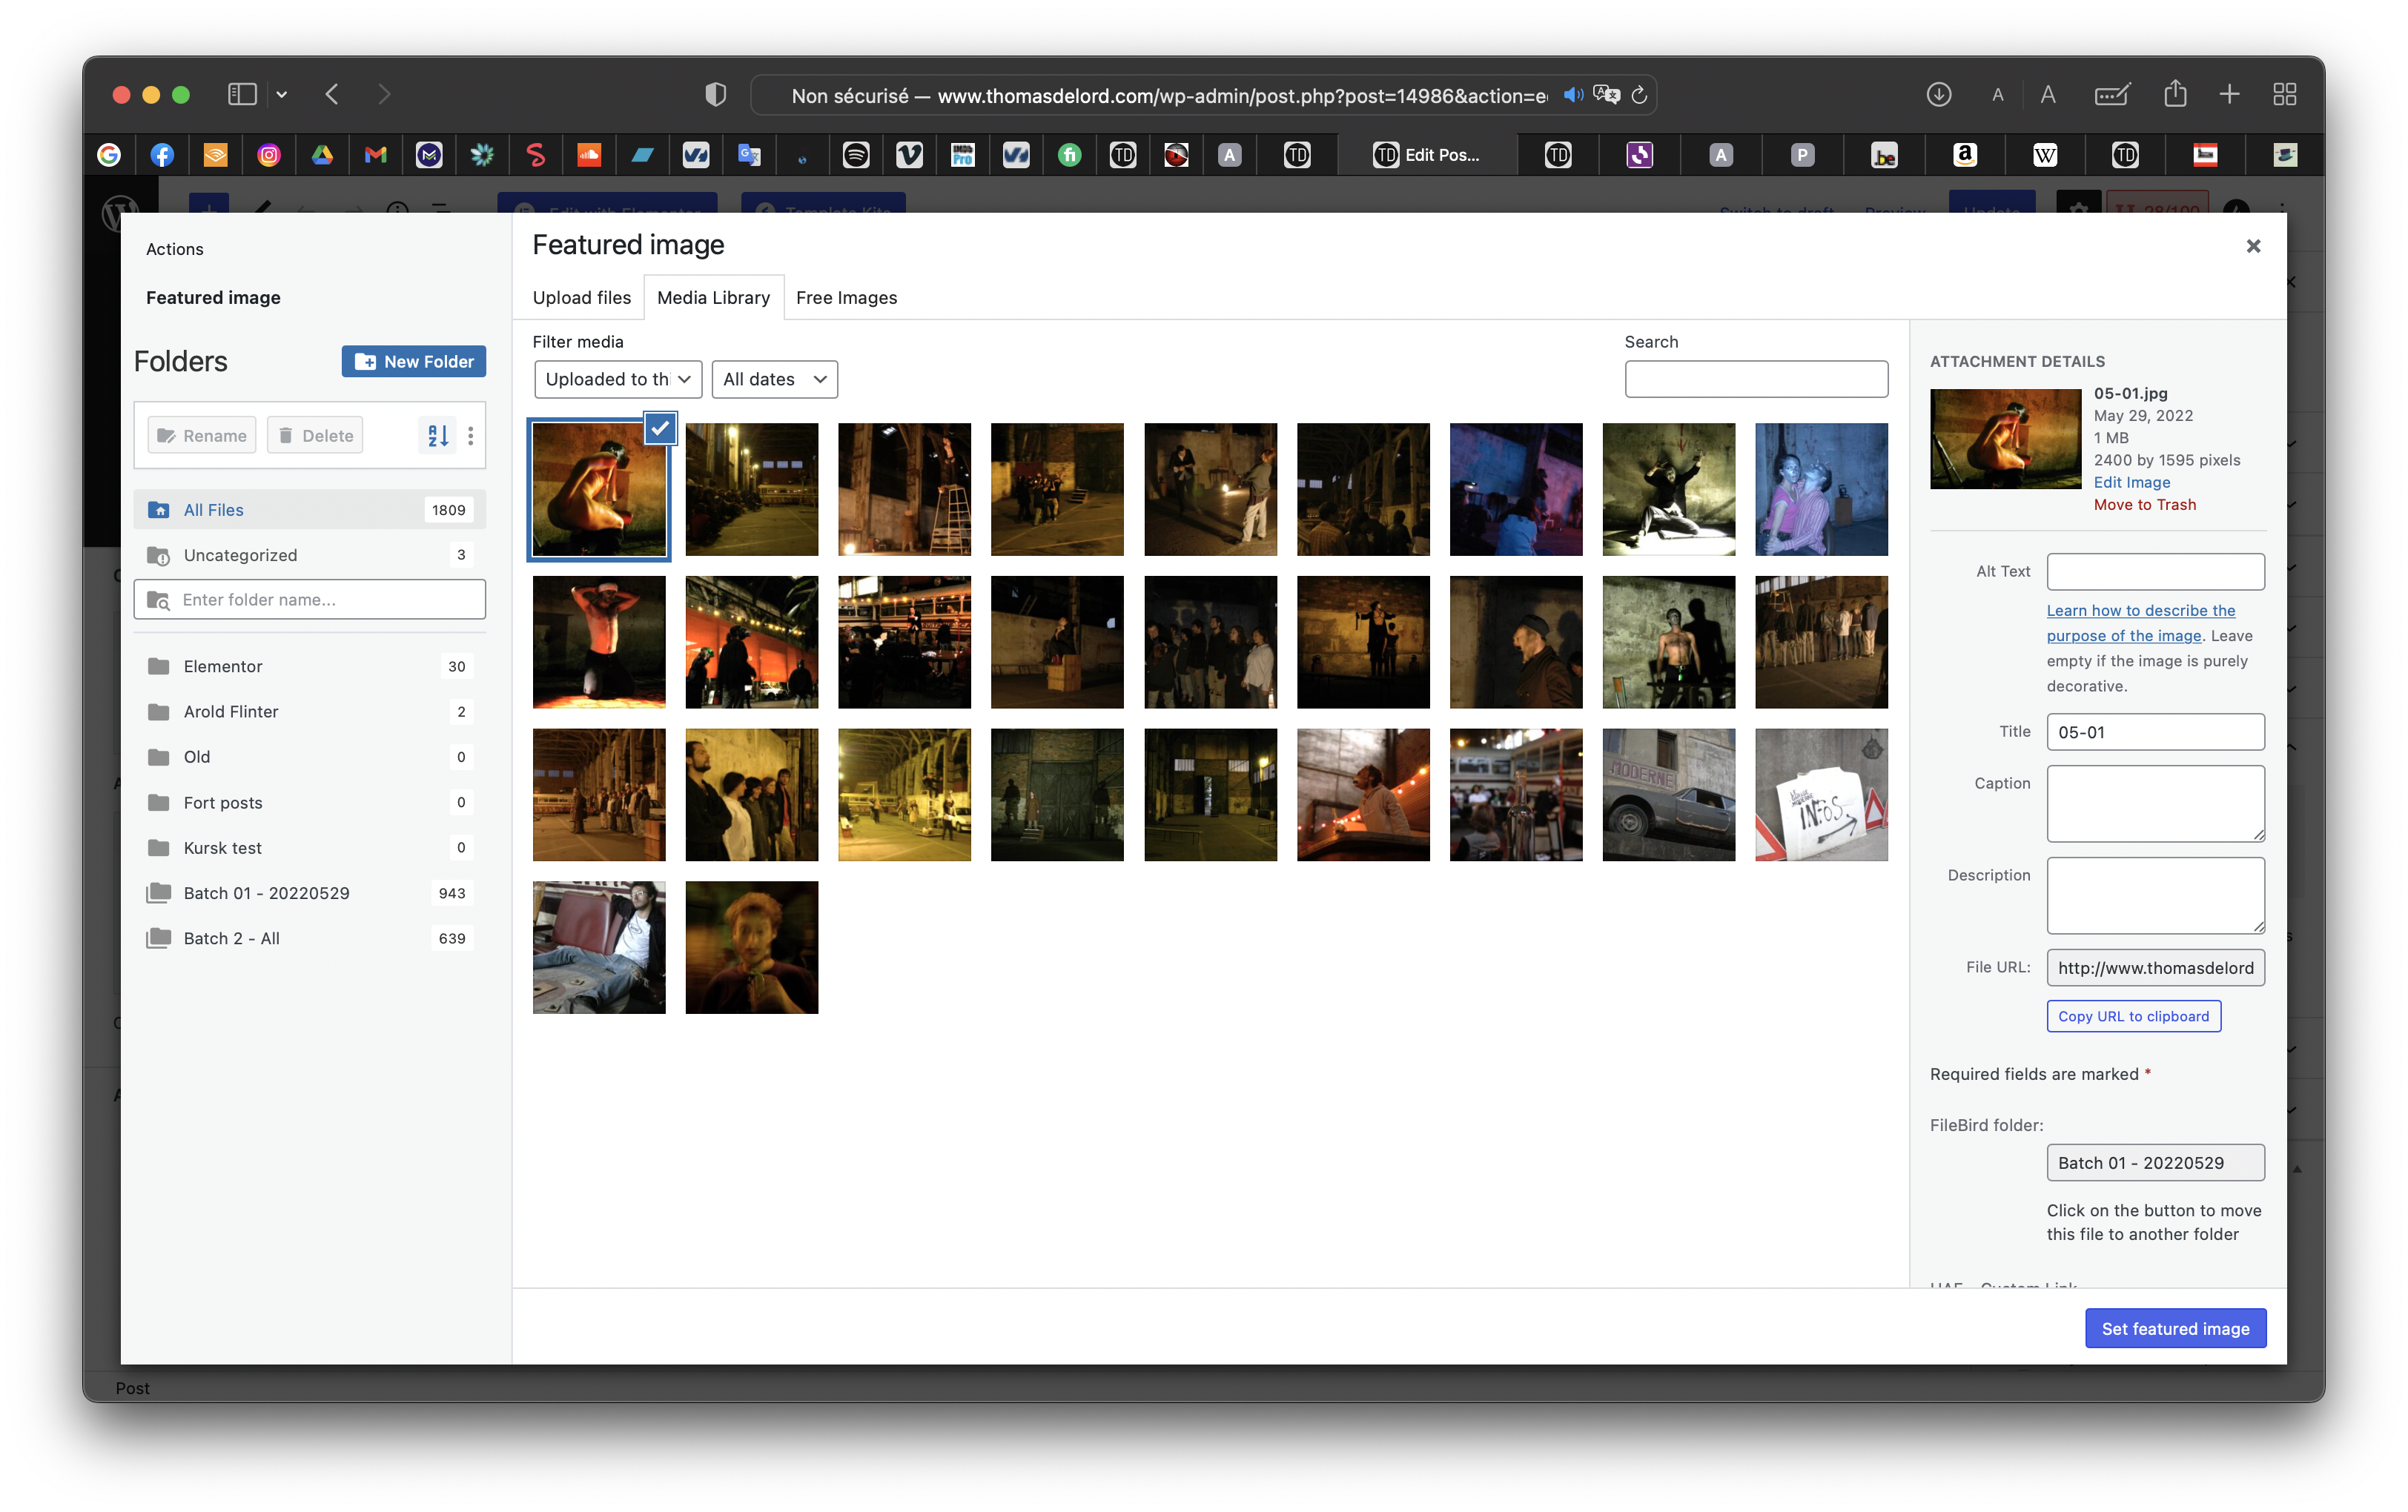Open the Google Drive pinned tab

click(322, 155)
